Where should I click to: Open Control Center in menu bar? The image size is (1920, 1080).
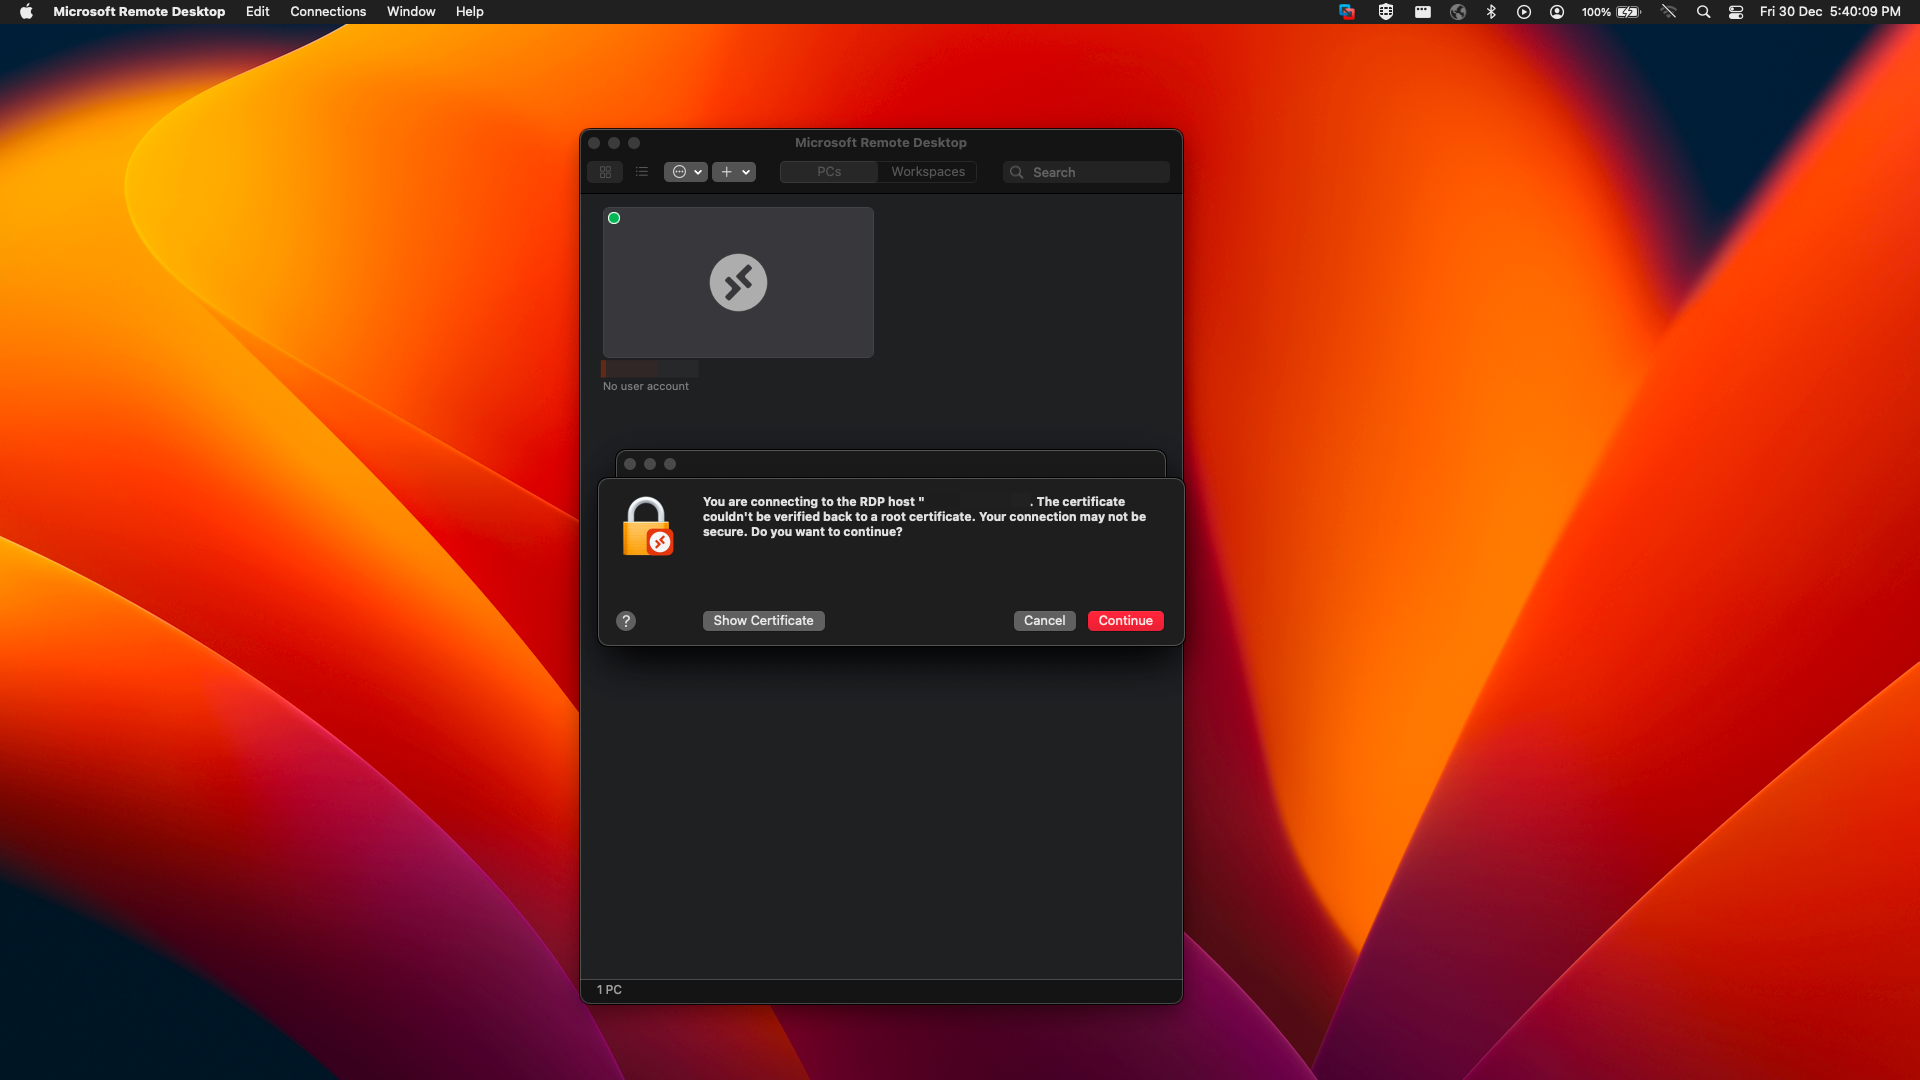[x=1736, y=12]
